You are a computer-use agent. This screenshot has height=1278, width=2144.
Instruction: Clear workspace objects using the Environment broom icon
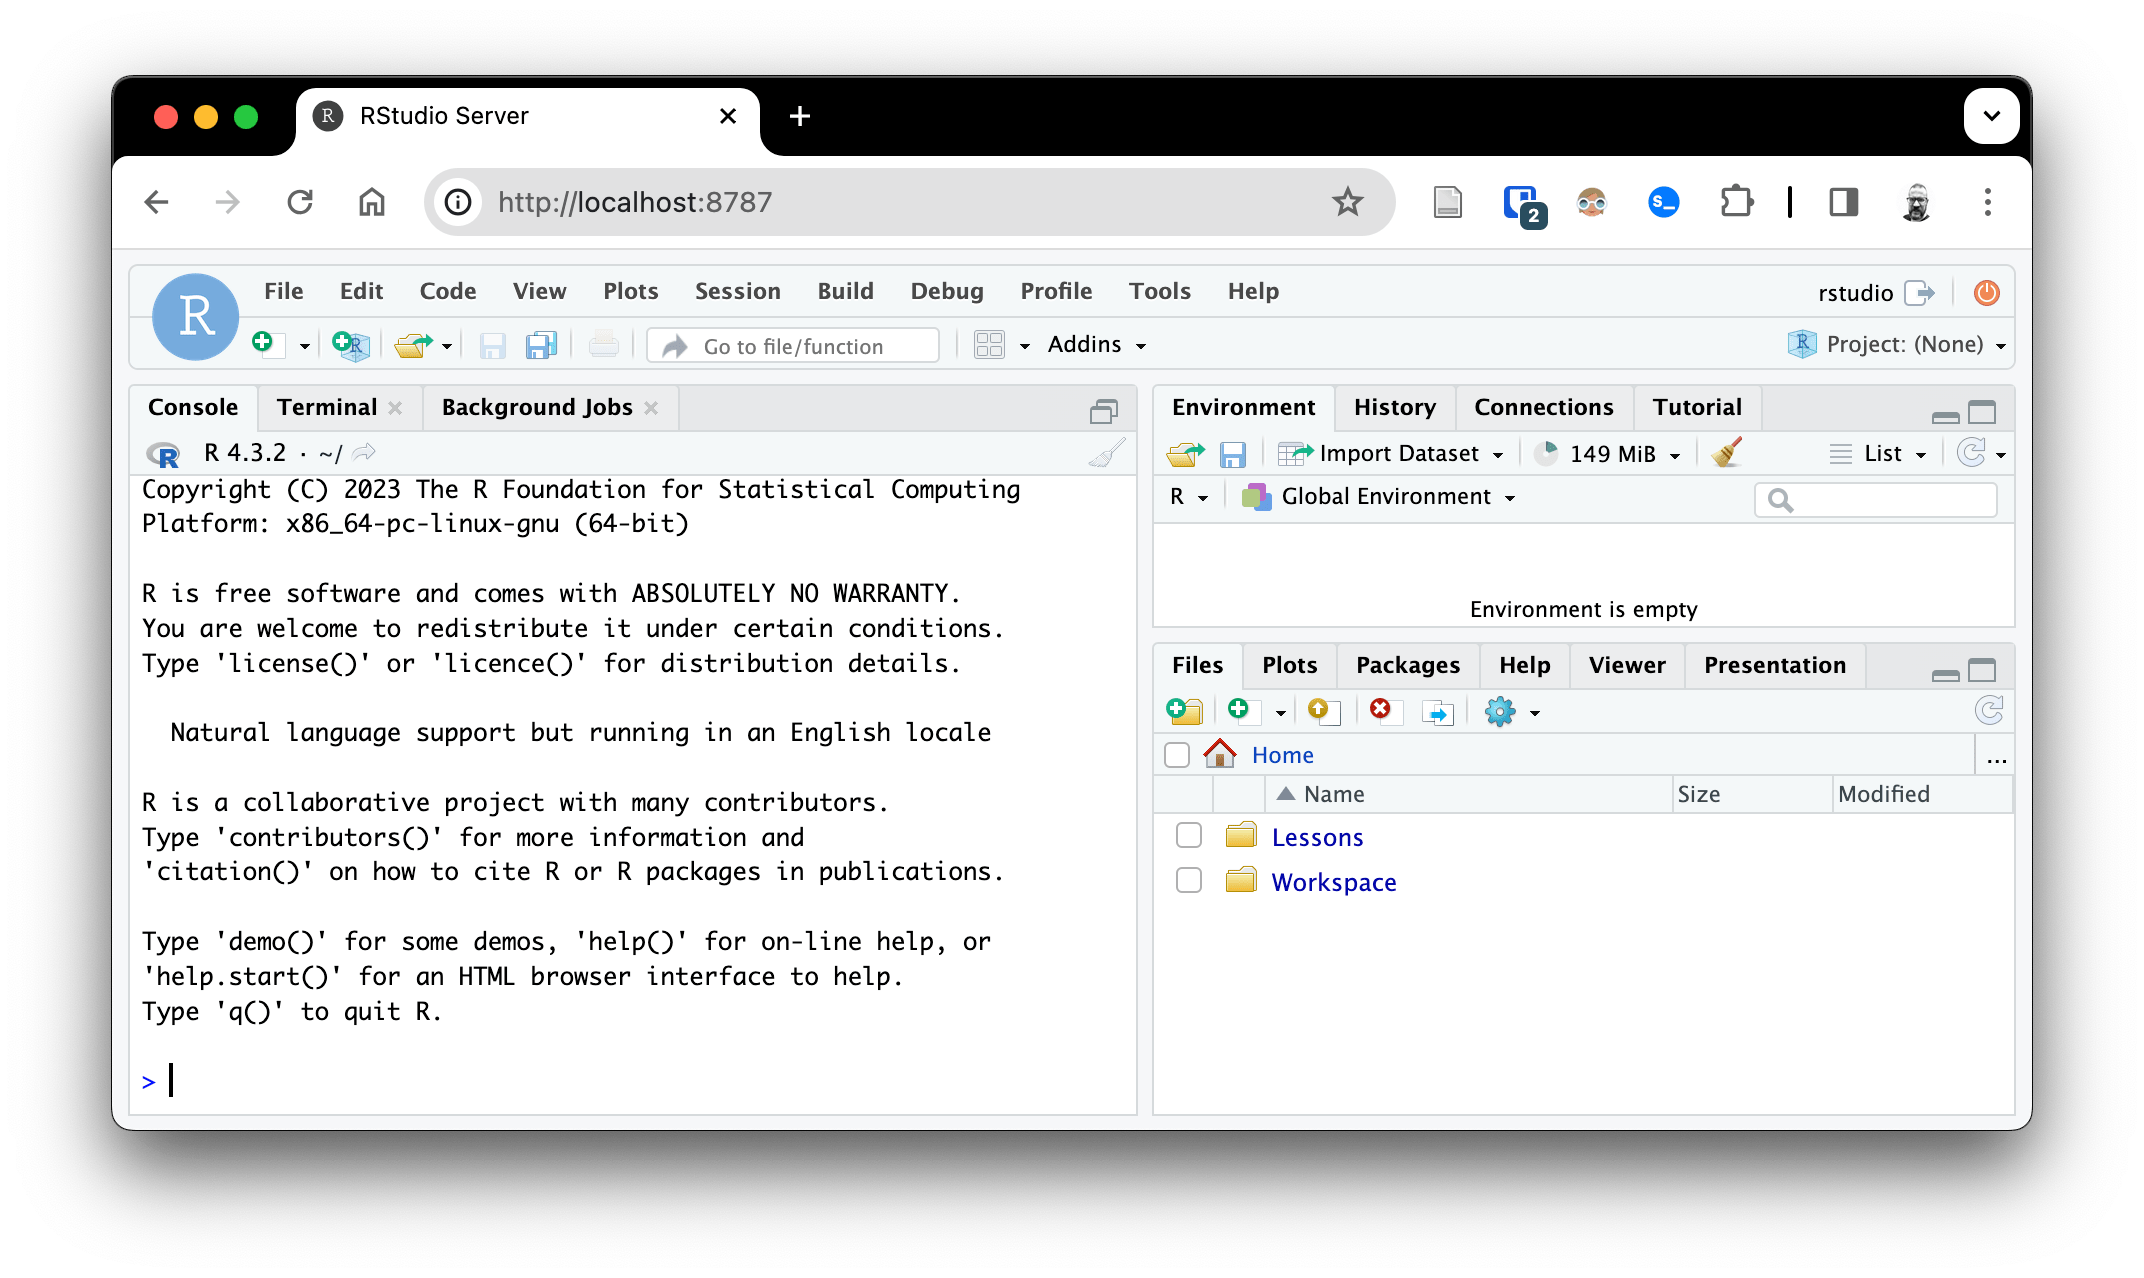tap(1725, 453)
